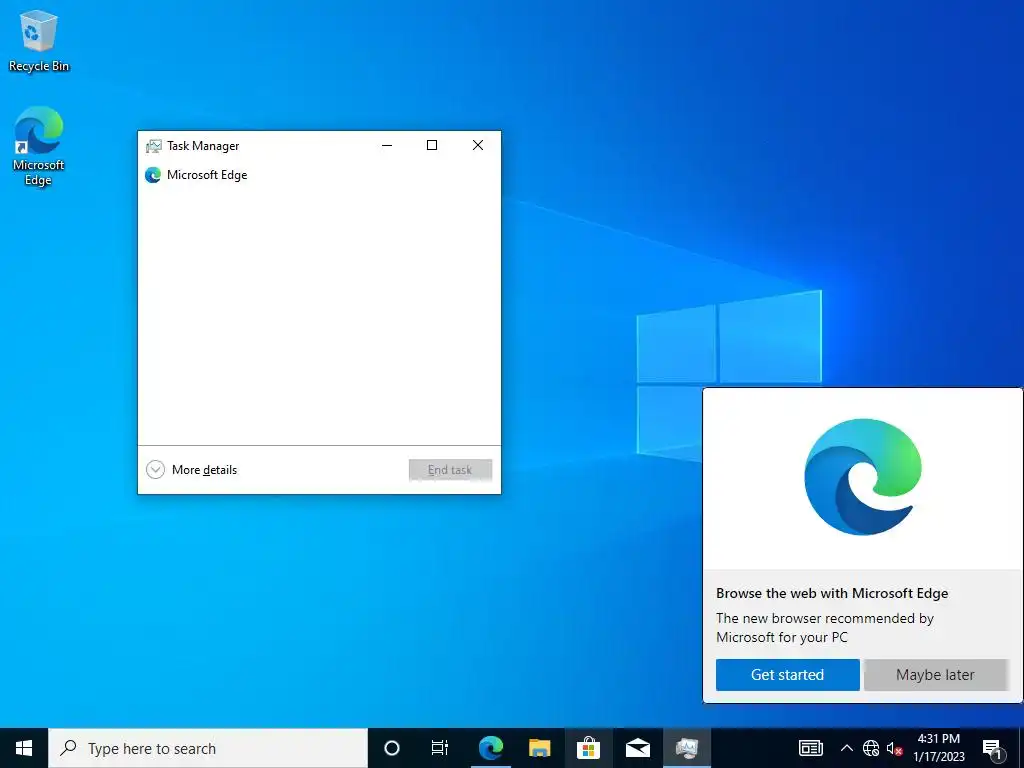
Task: Open the clock and date flyout
Action: coord(939,748)
